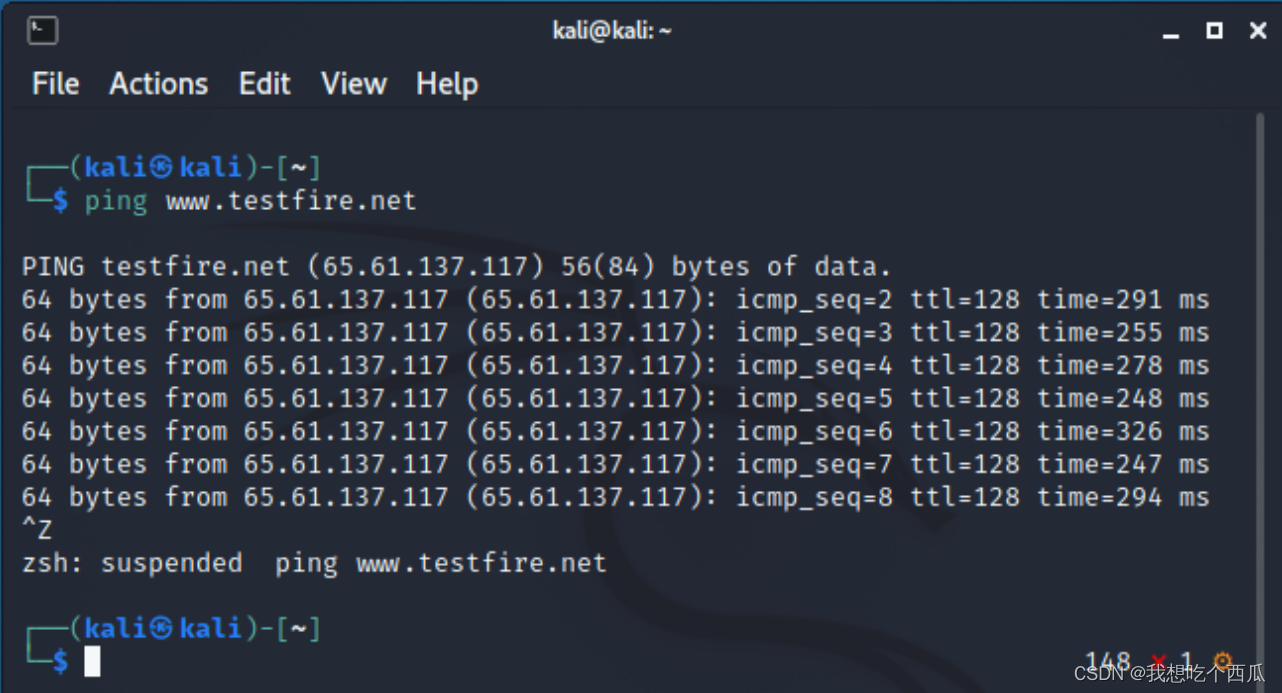1282x693 pixels.
Task: Click the 'zsh: suspended' message line
Action: tap(314, 563)
